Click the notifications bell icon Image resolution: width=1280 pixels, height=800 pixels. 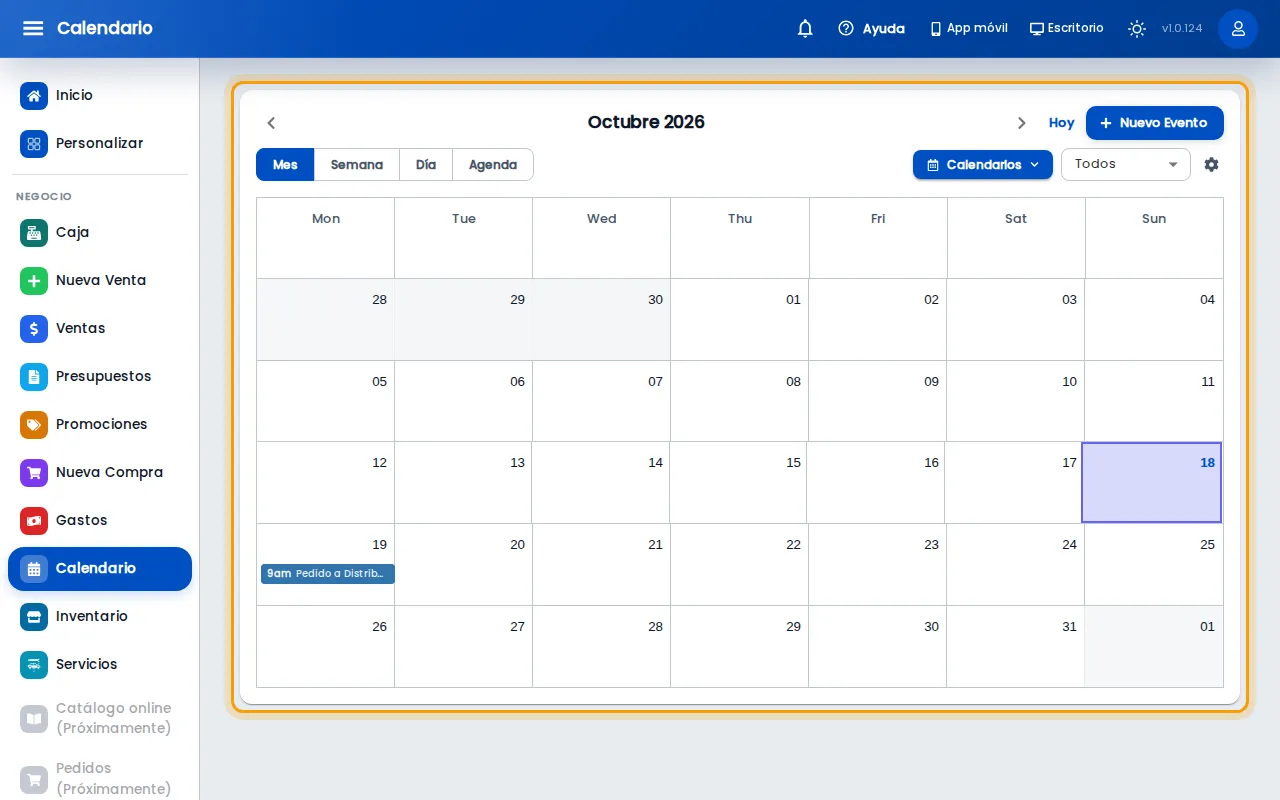(x=805, y=28)
